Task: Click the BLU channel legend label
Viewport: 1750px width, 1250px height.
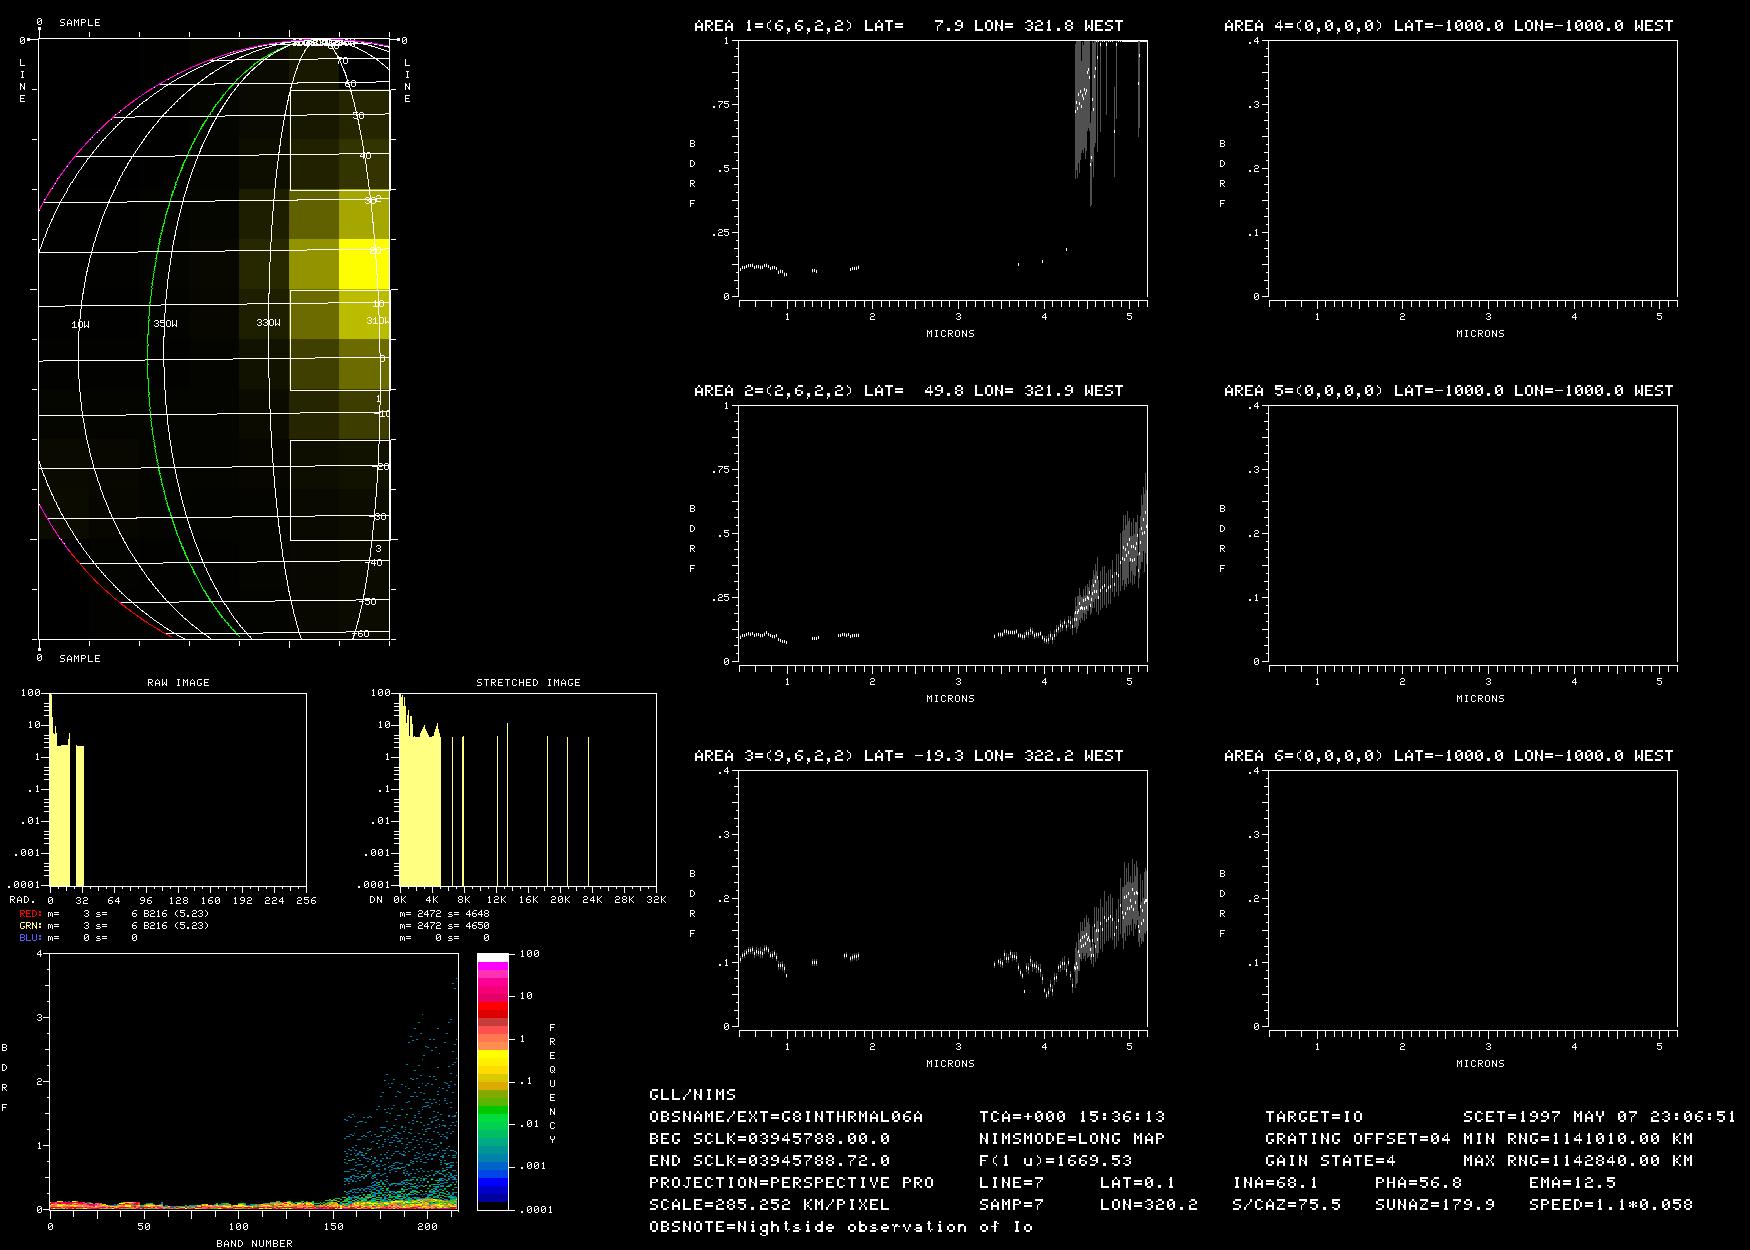Action: tap(30, 938)
